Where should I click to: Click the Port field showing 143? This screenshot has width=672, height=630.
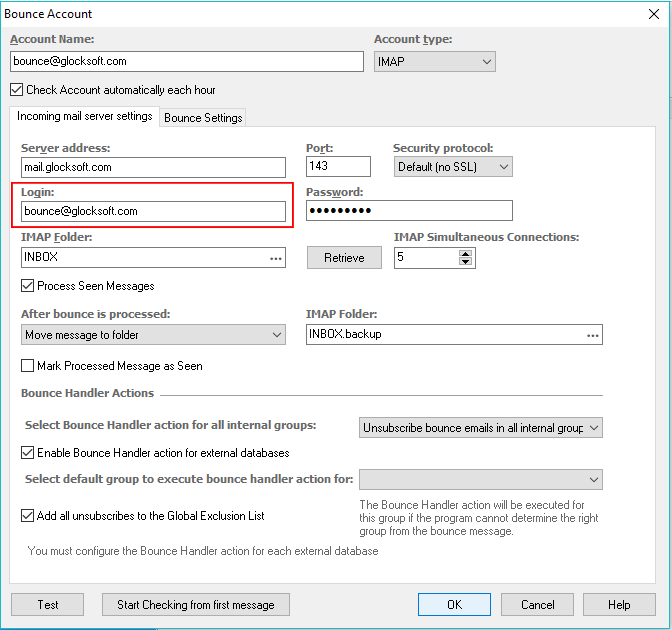coord(338,166)
